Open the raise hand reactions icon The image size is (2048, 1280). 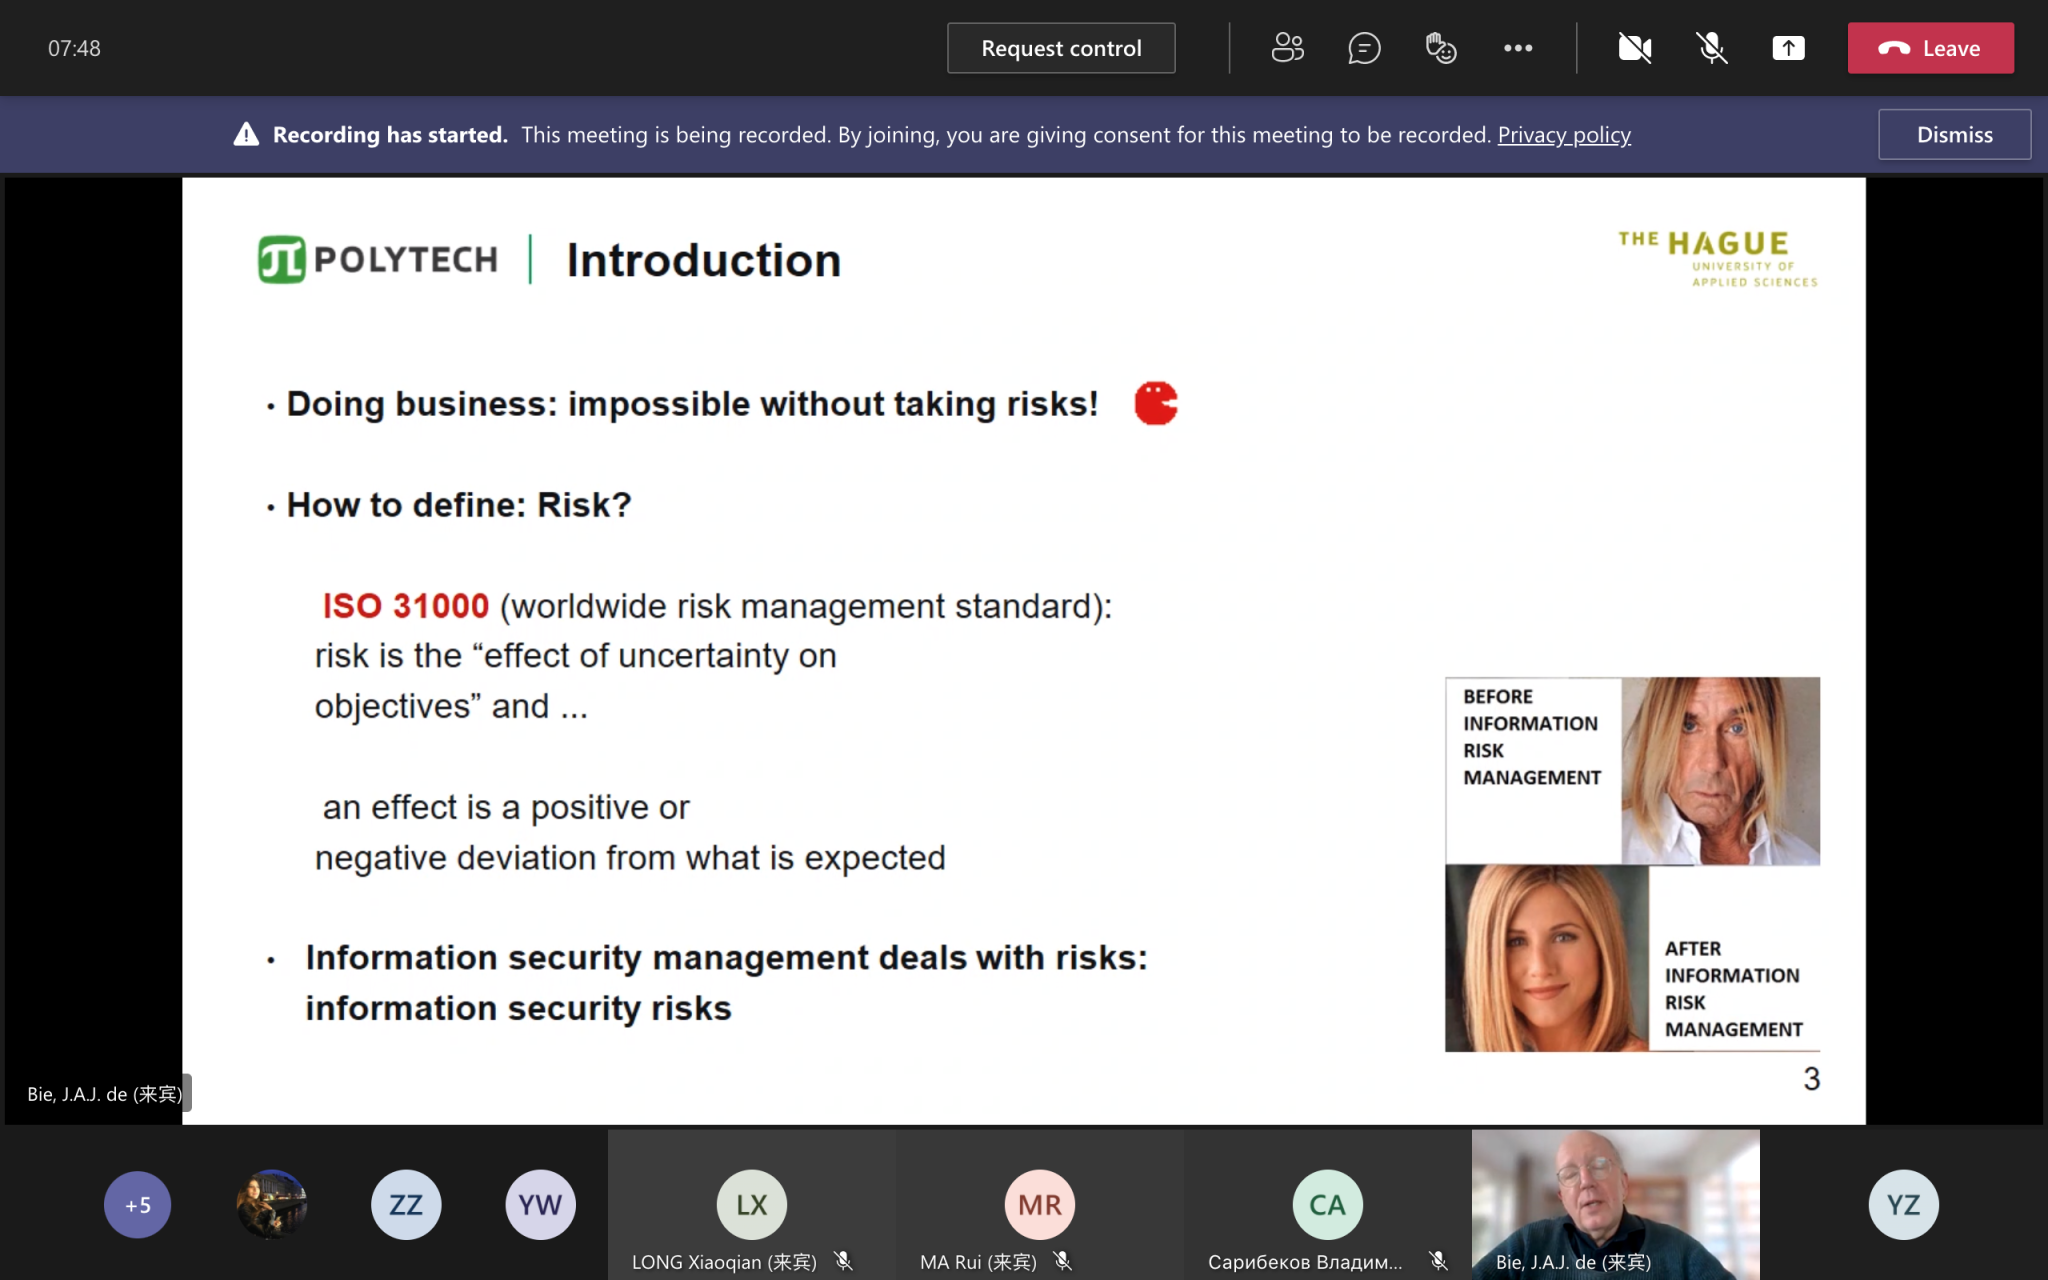1440,48
